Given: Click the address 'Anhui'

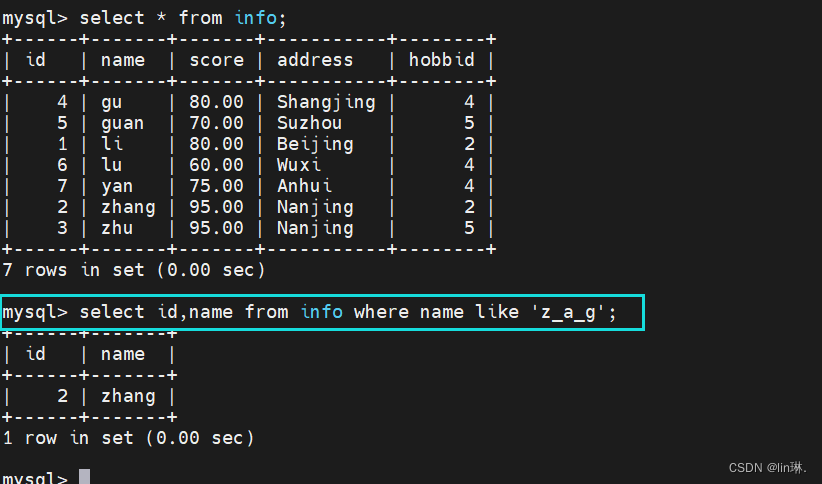Looking at the screenshot, I should pos(304,186).
